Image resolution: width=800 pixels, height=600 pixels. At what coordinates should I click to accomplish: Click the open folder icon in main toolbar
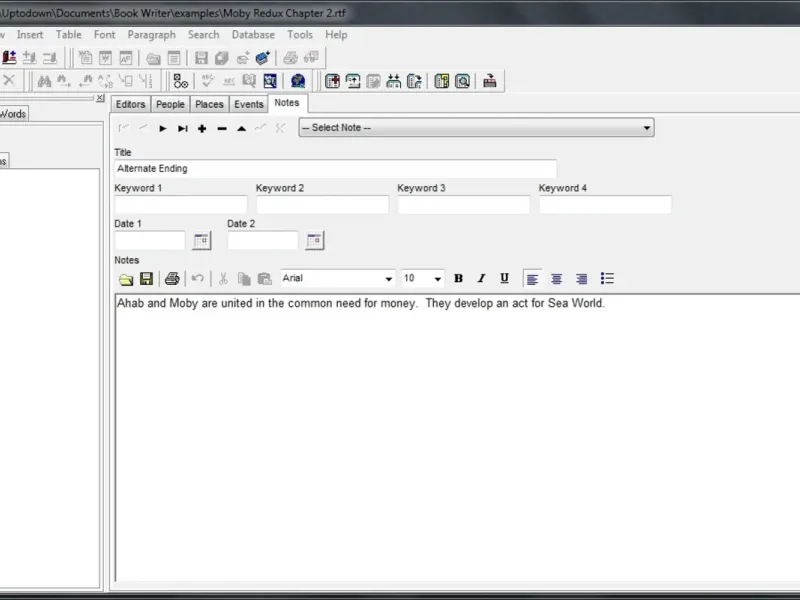[153, 58]
